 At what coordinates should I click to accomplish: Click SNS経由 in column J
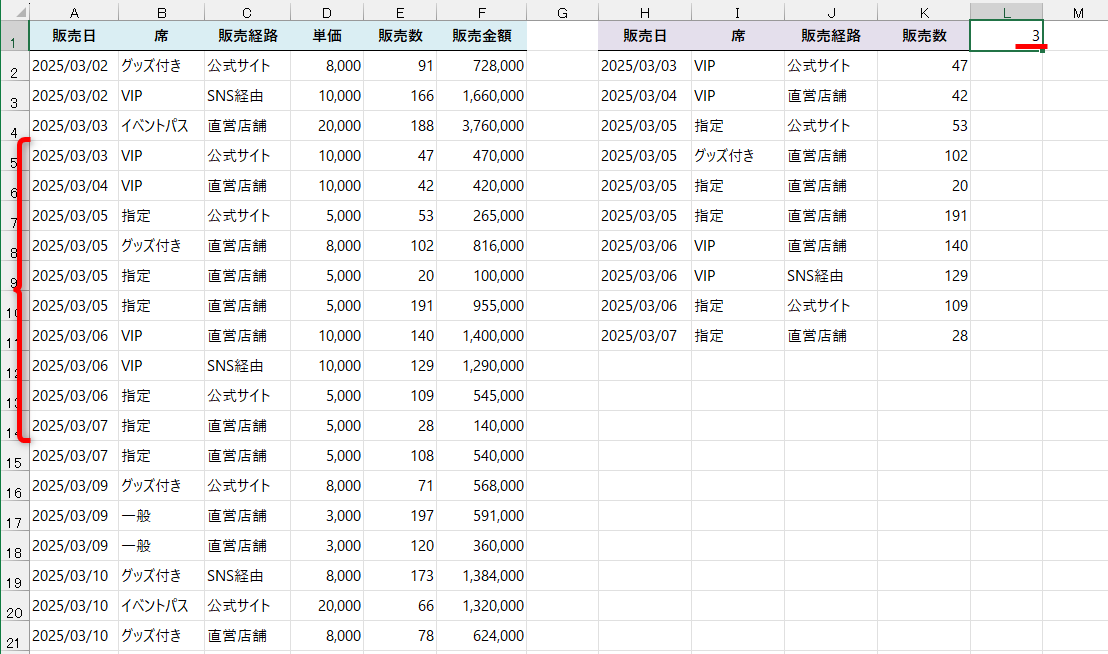point(831,276)
